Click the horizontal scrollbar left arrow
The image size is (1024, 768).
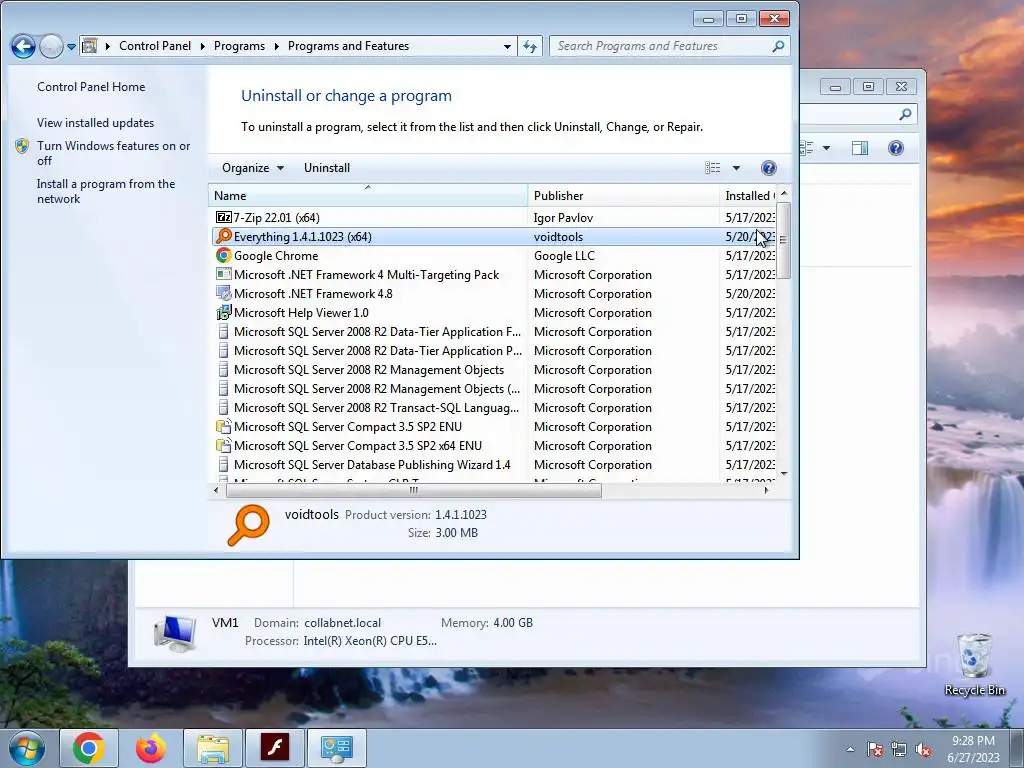click(x=216, y=490)
